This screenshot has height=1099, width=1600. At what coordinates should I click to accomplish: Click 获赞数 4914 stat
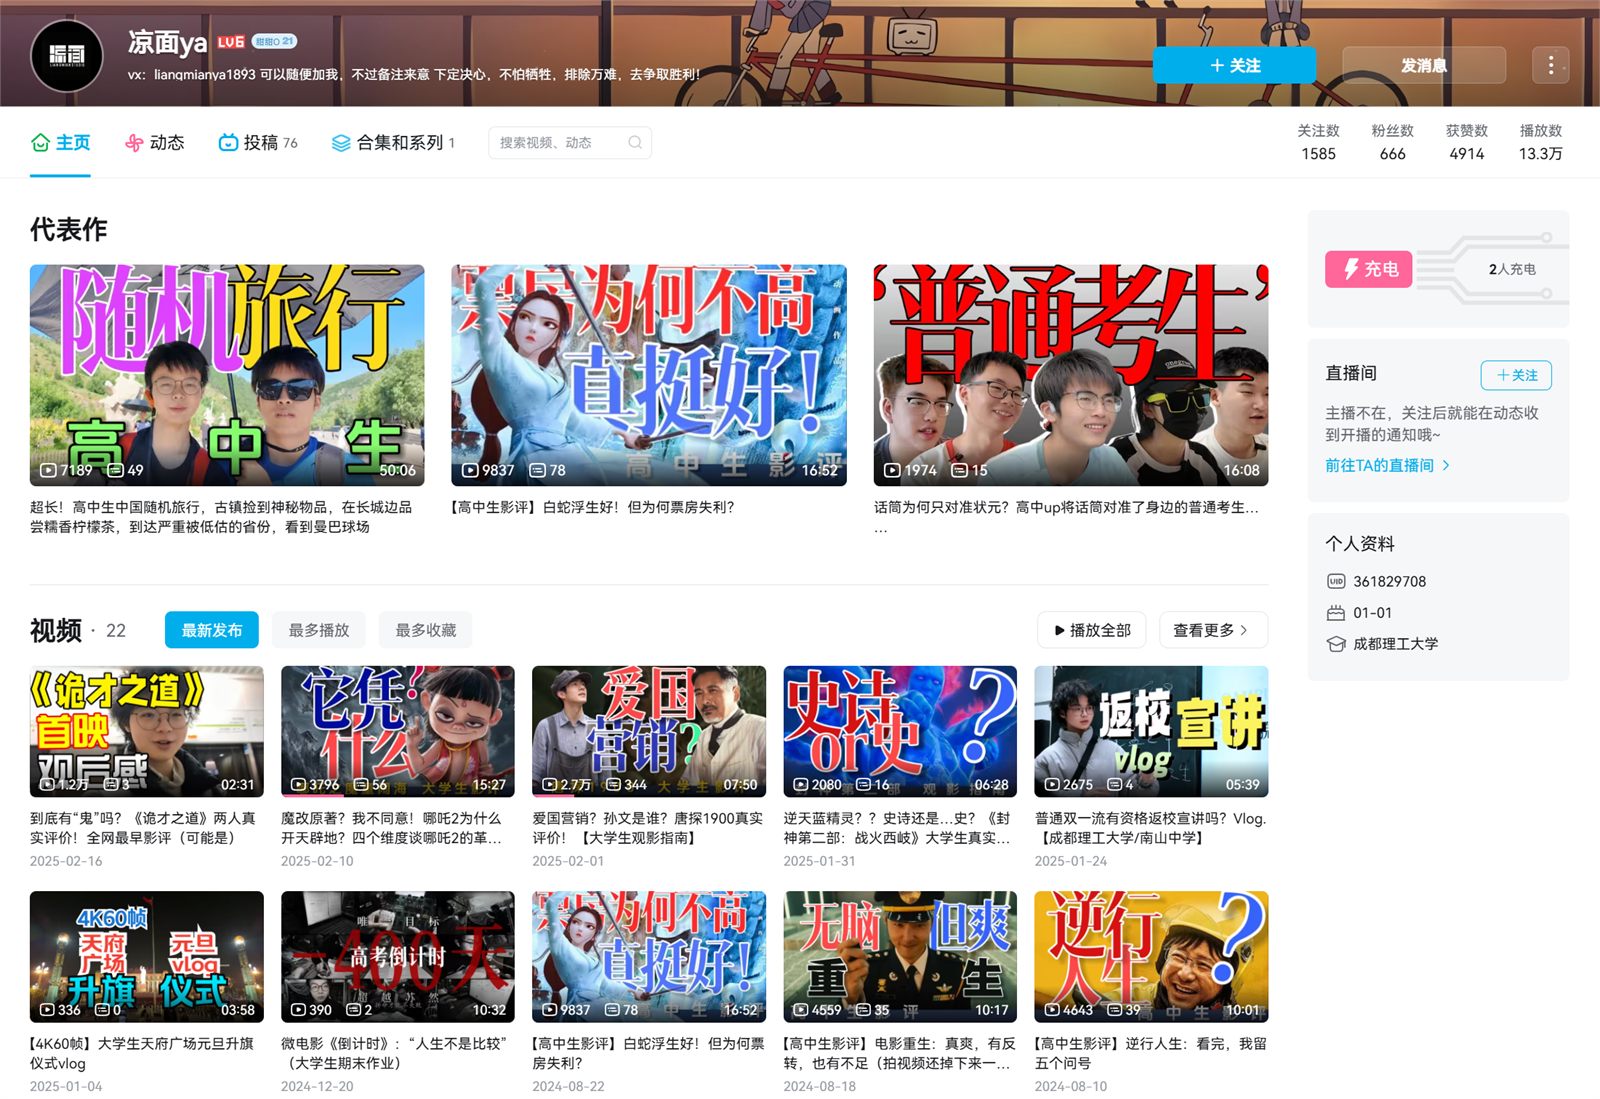coord(1466,142)
